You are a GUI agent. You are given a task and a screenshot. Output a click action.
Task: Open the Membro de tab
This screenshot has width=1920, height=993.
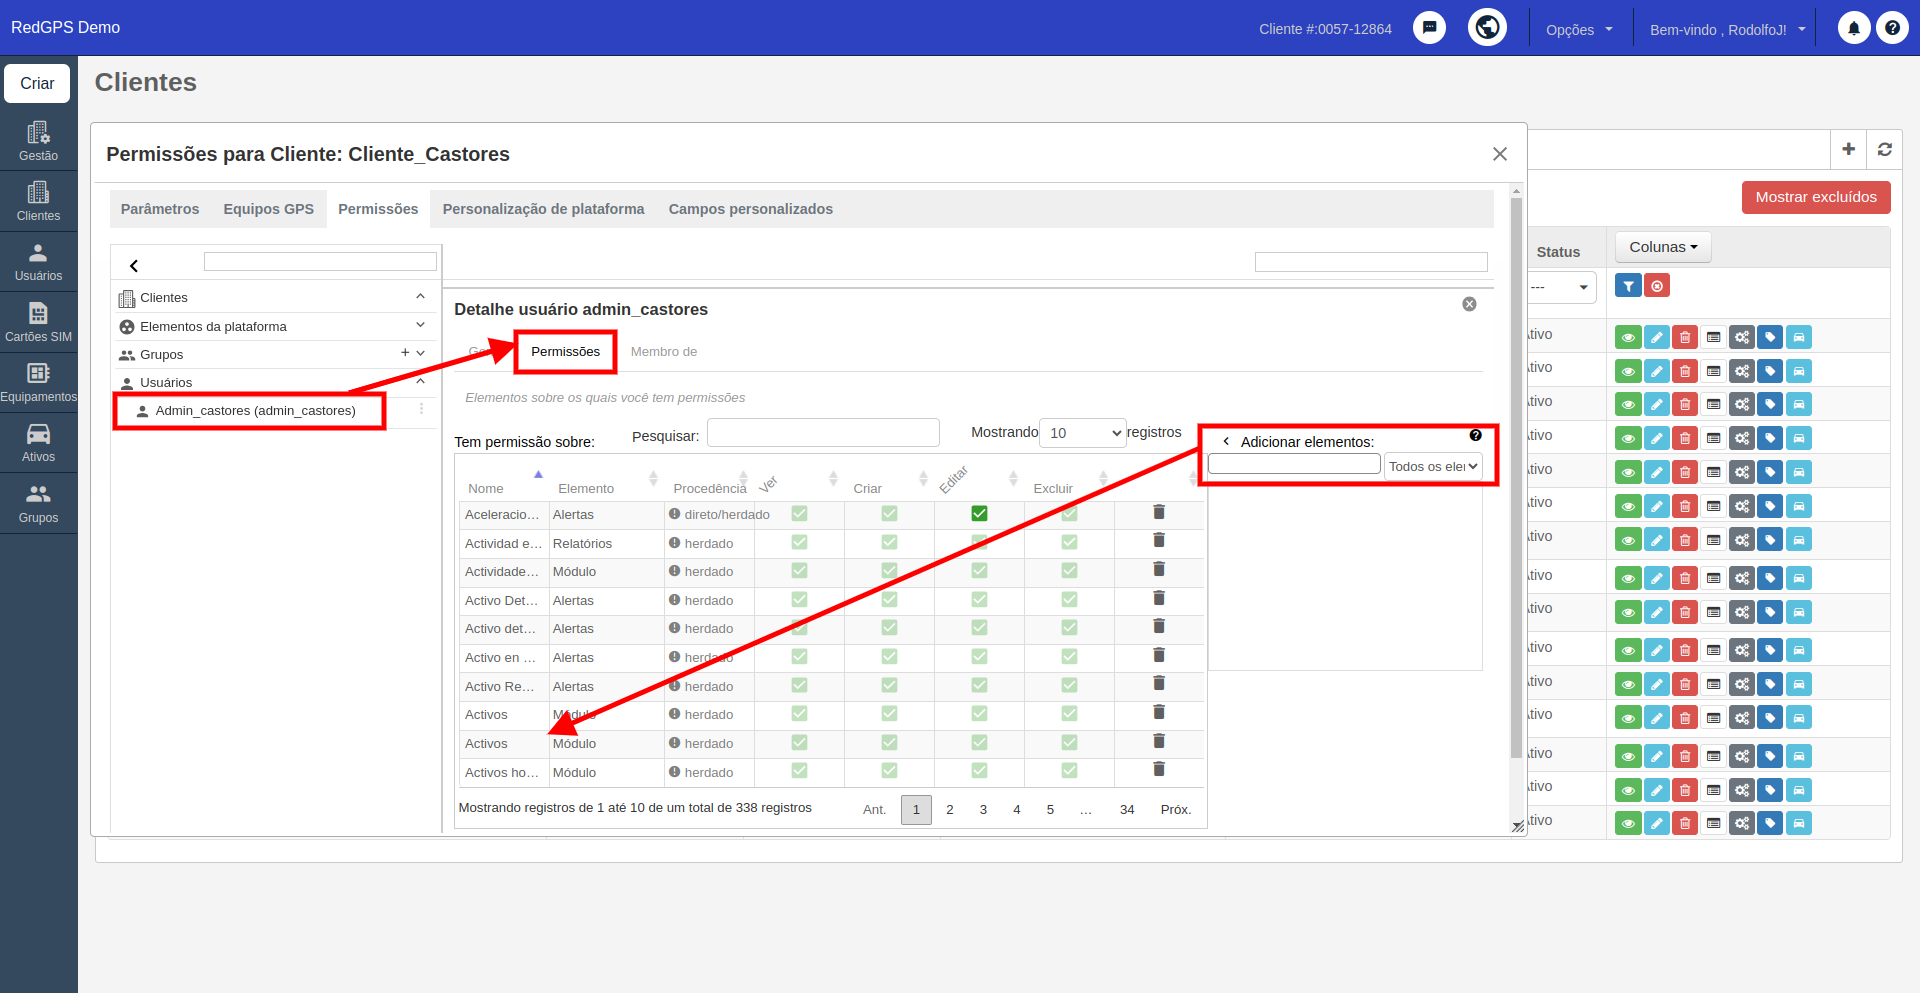point(664,352)
